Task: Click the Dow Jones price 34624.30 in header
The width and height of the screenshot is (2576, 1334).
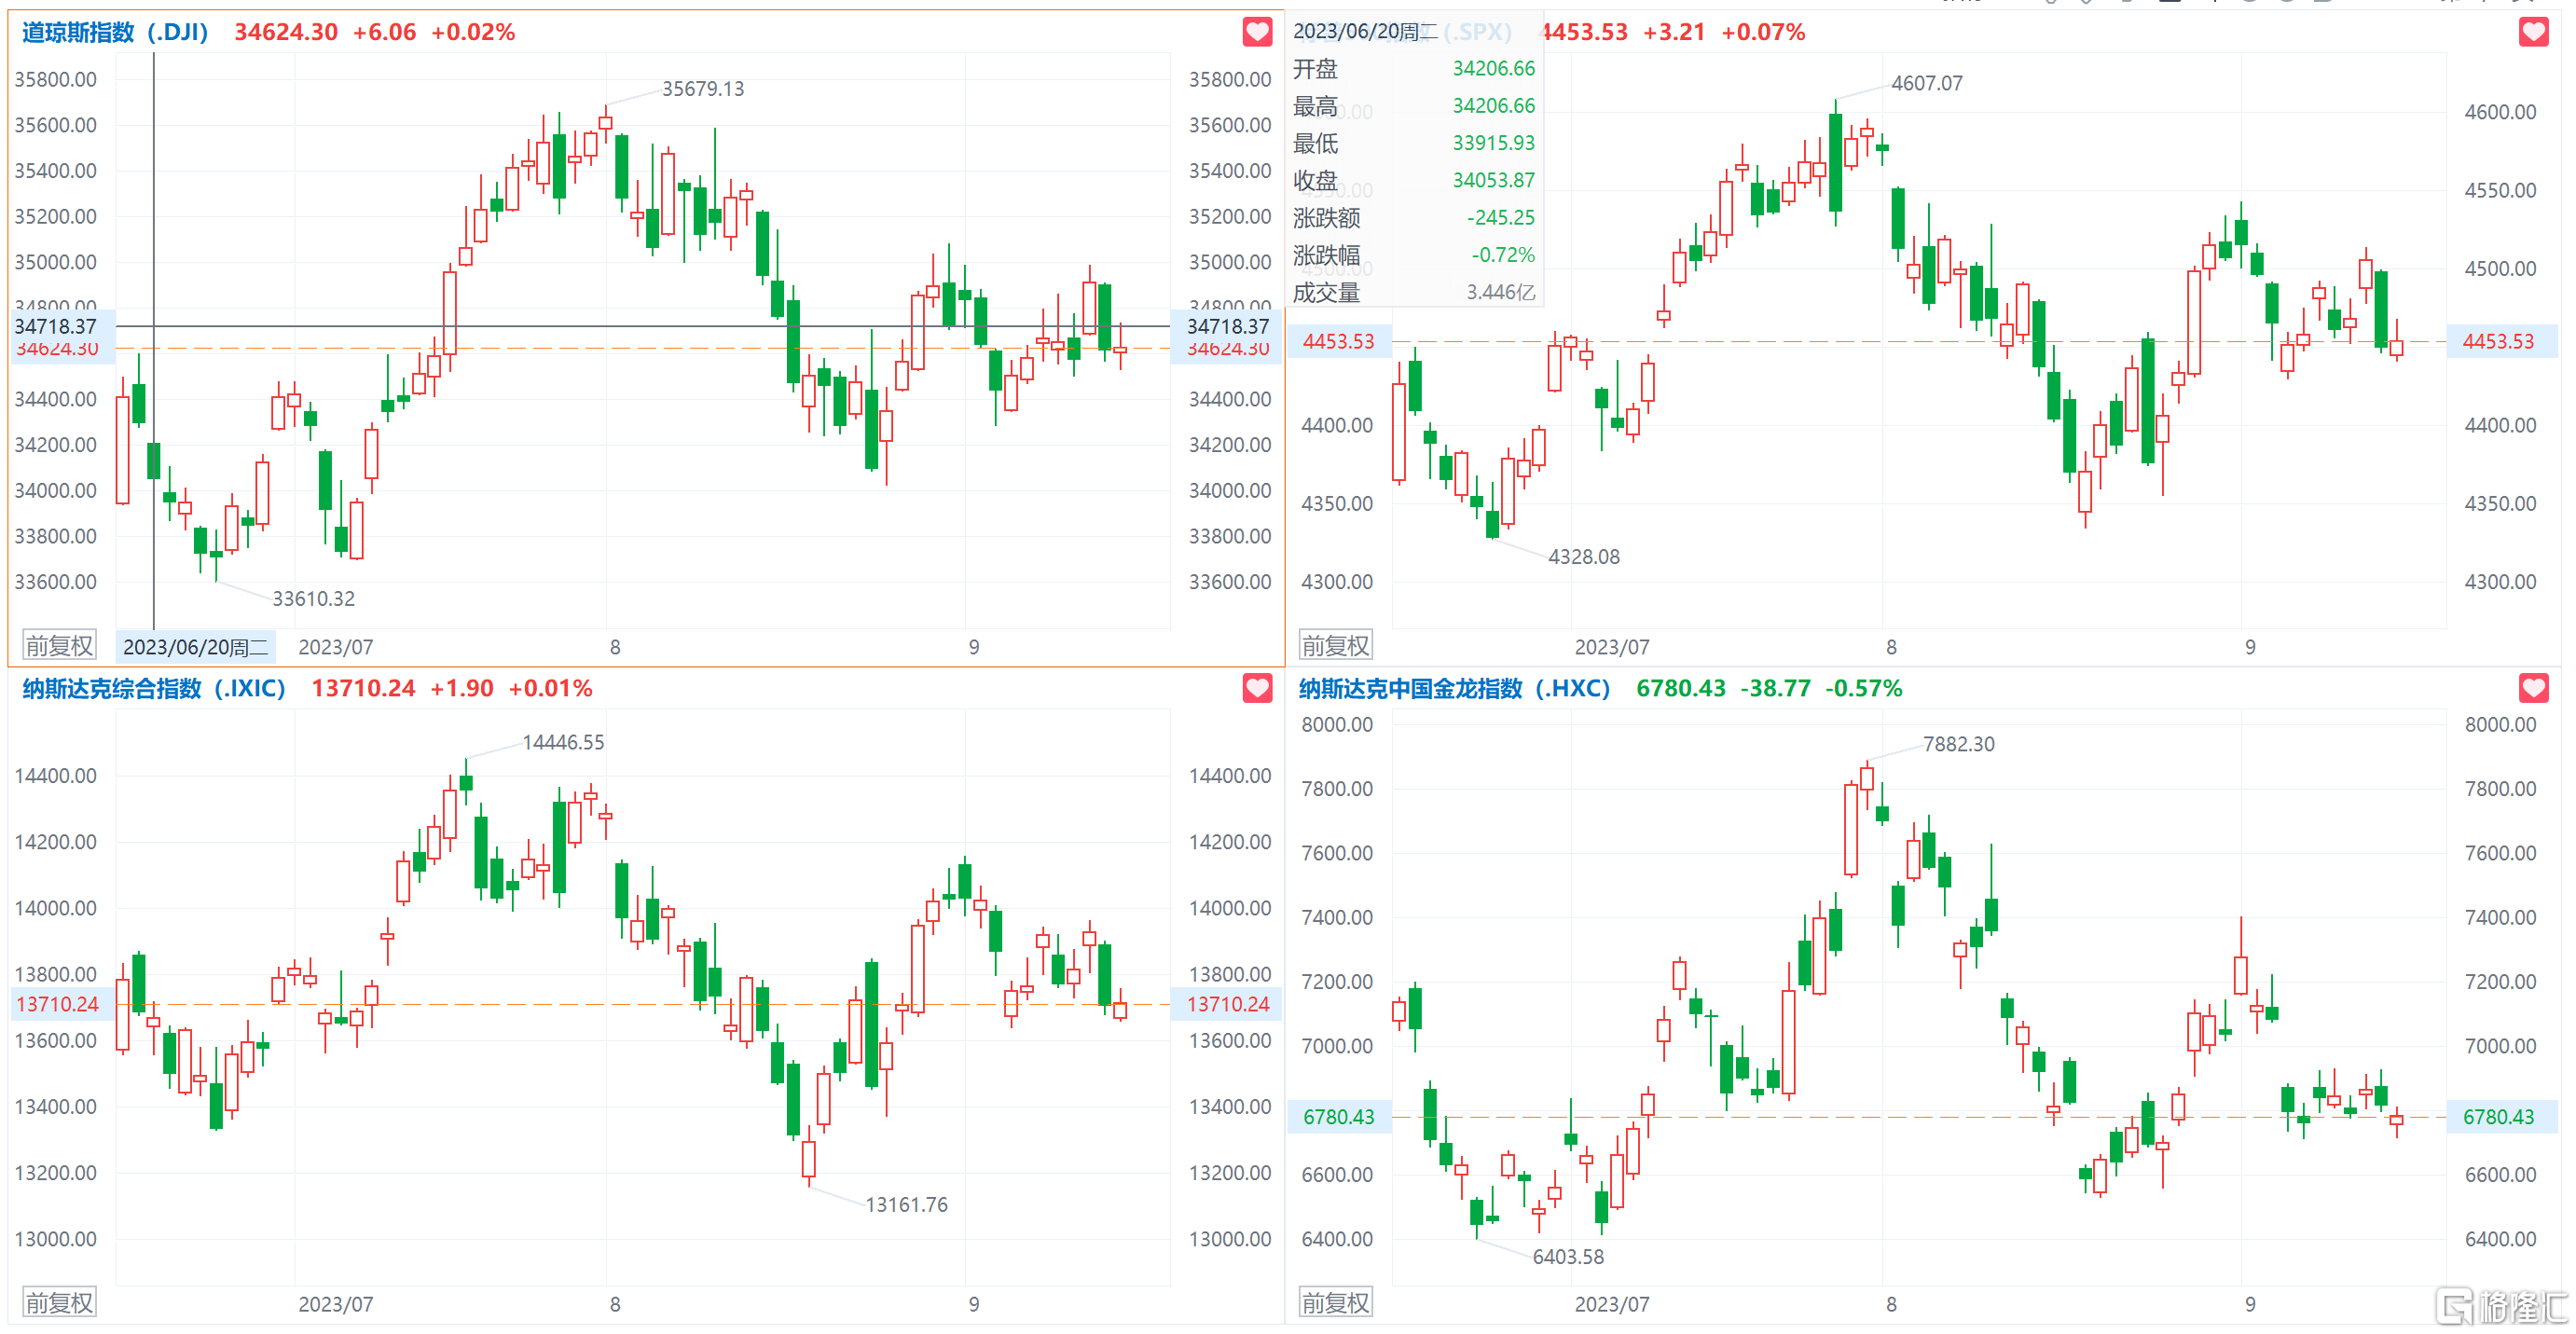Action: click(286, 32)
